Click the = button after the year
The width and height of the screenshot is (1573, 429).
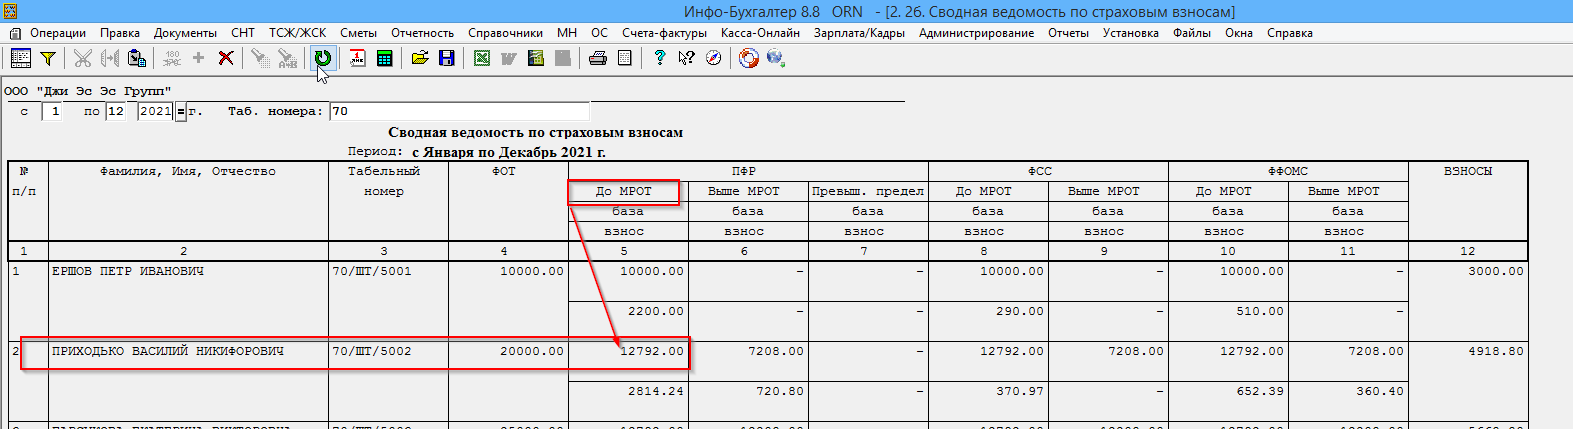pos(181,111)
